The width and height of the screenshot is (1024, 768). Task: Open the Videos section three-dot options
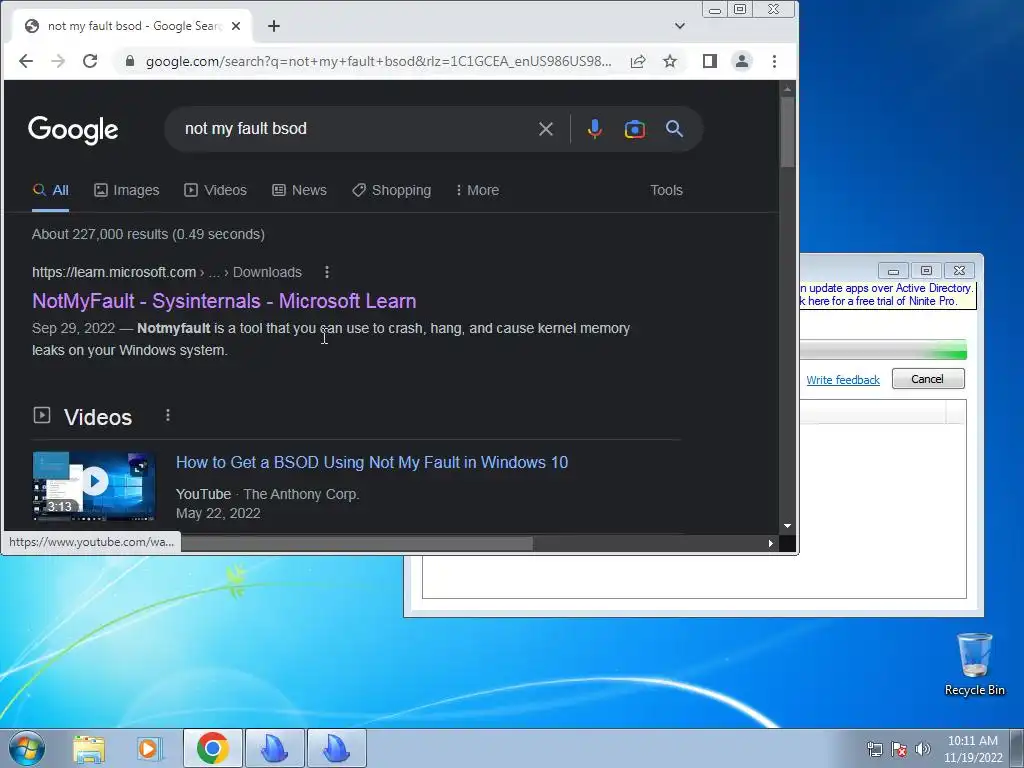pyautogui.click(x=168, y=415)
